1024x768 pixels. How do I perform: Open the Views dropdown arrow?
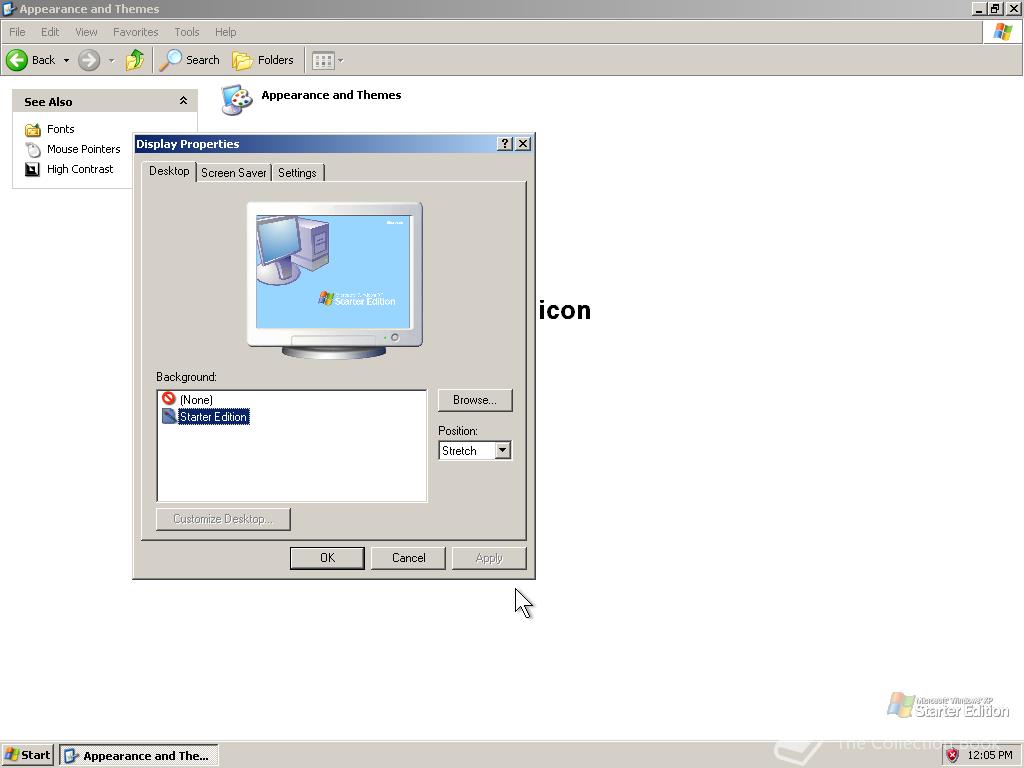[x=340, y=61]
